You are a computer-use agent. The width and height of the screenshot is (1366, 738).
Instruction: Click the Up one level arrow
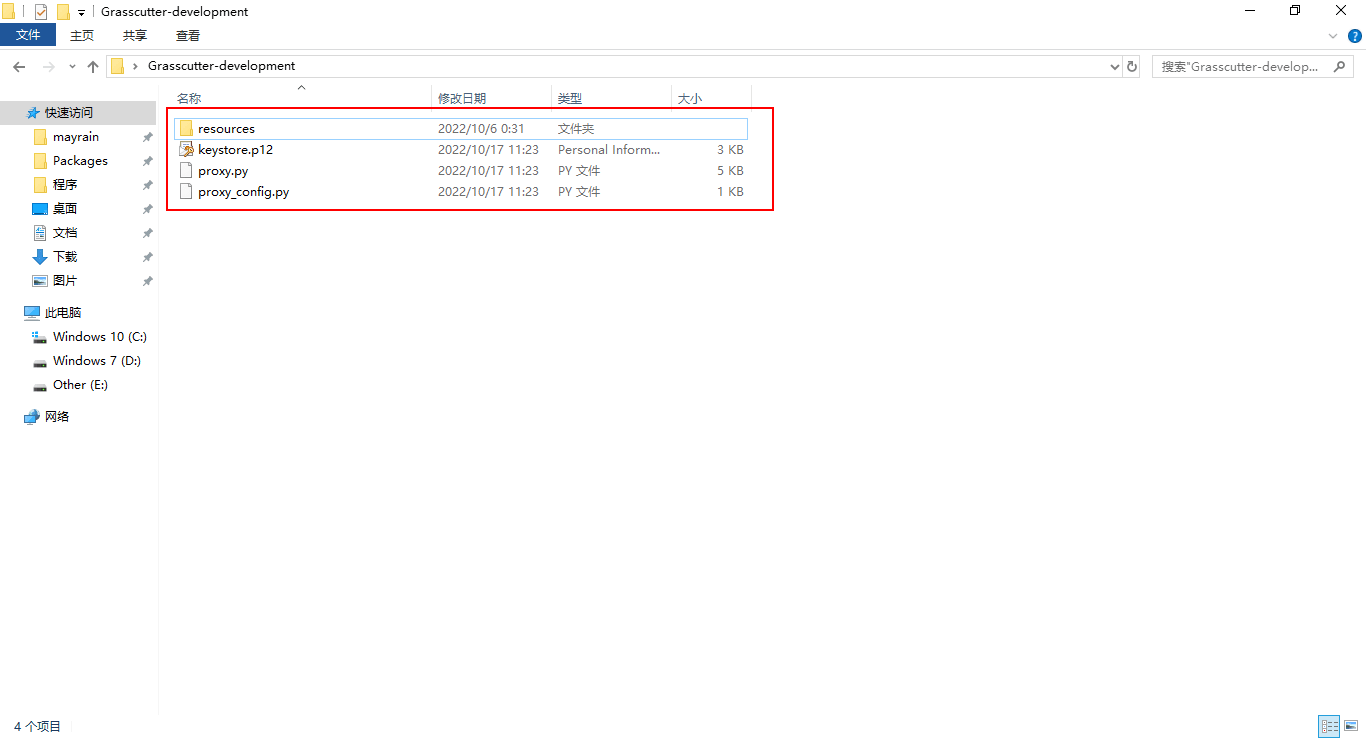click(93, 66)
